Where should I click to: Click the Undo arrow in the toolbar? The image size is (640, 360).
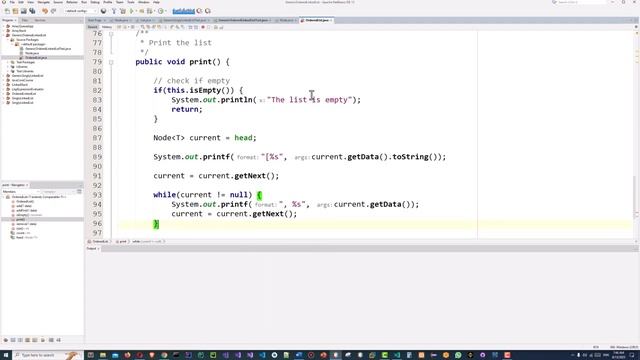[x=45, y=11]
